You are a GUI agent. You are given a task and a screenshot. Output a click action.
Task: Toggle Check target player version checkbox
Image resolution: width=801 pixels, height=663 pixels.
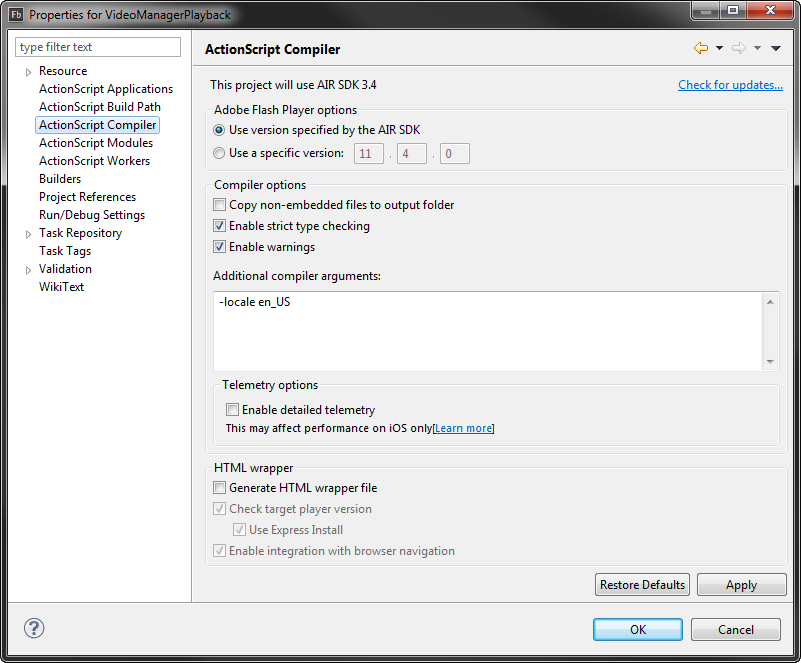pyautogui.click(x=220, y=509)
